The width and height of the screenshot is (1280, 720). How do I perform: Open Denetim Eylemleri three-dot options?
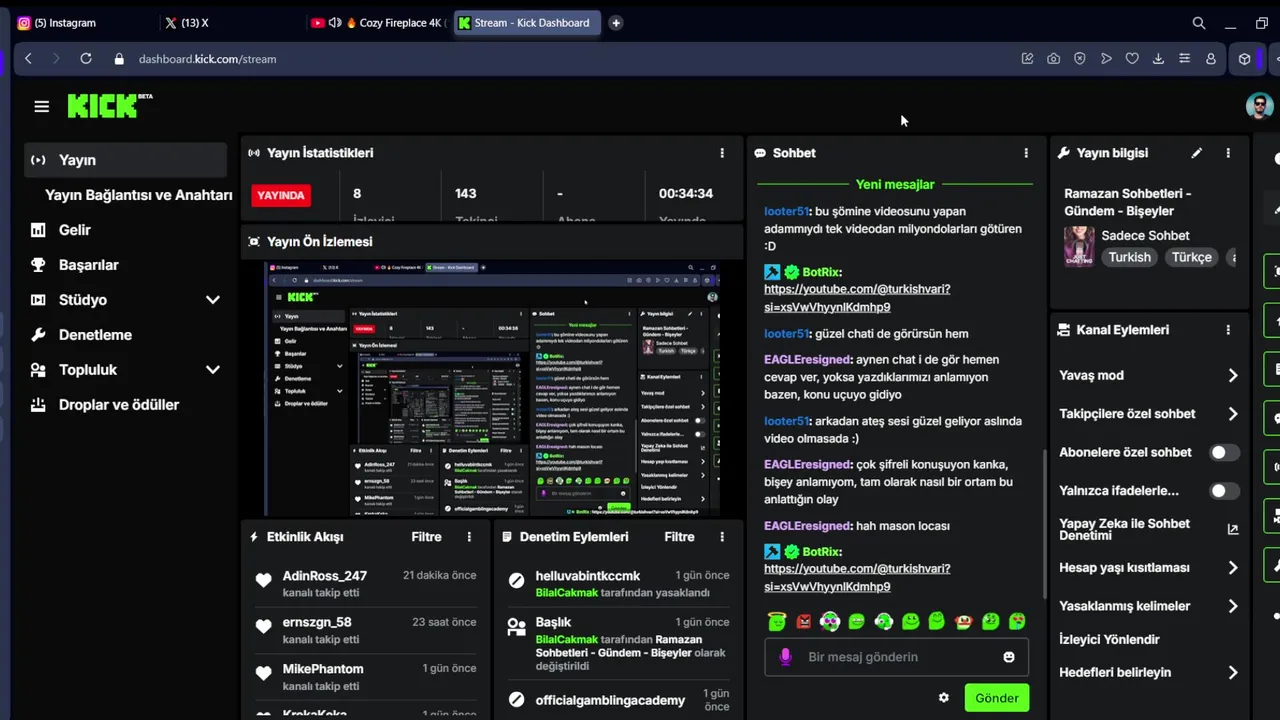[722, 537]
